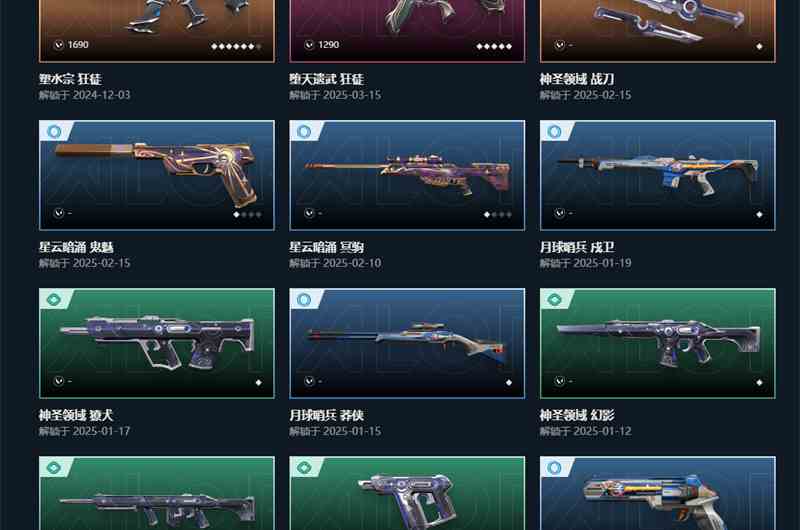Open the 月球哨兵 莽侠 sniper skin image
800x530 pixels.
407,343
